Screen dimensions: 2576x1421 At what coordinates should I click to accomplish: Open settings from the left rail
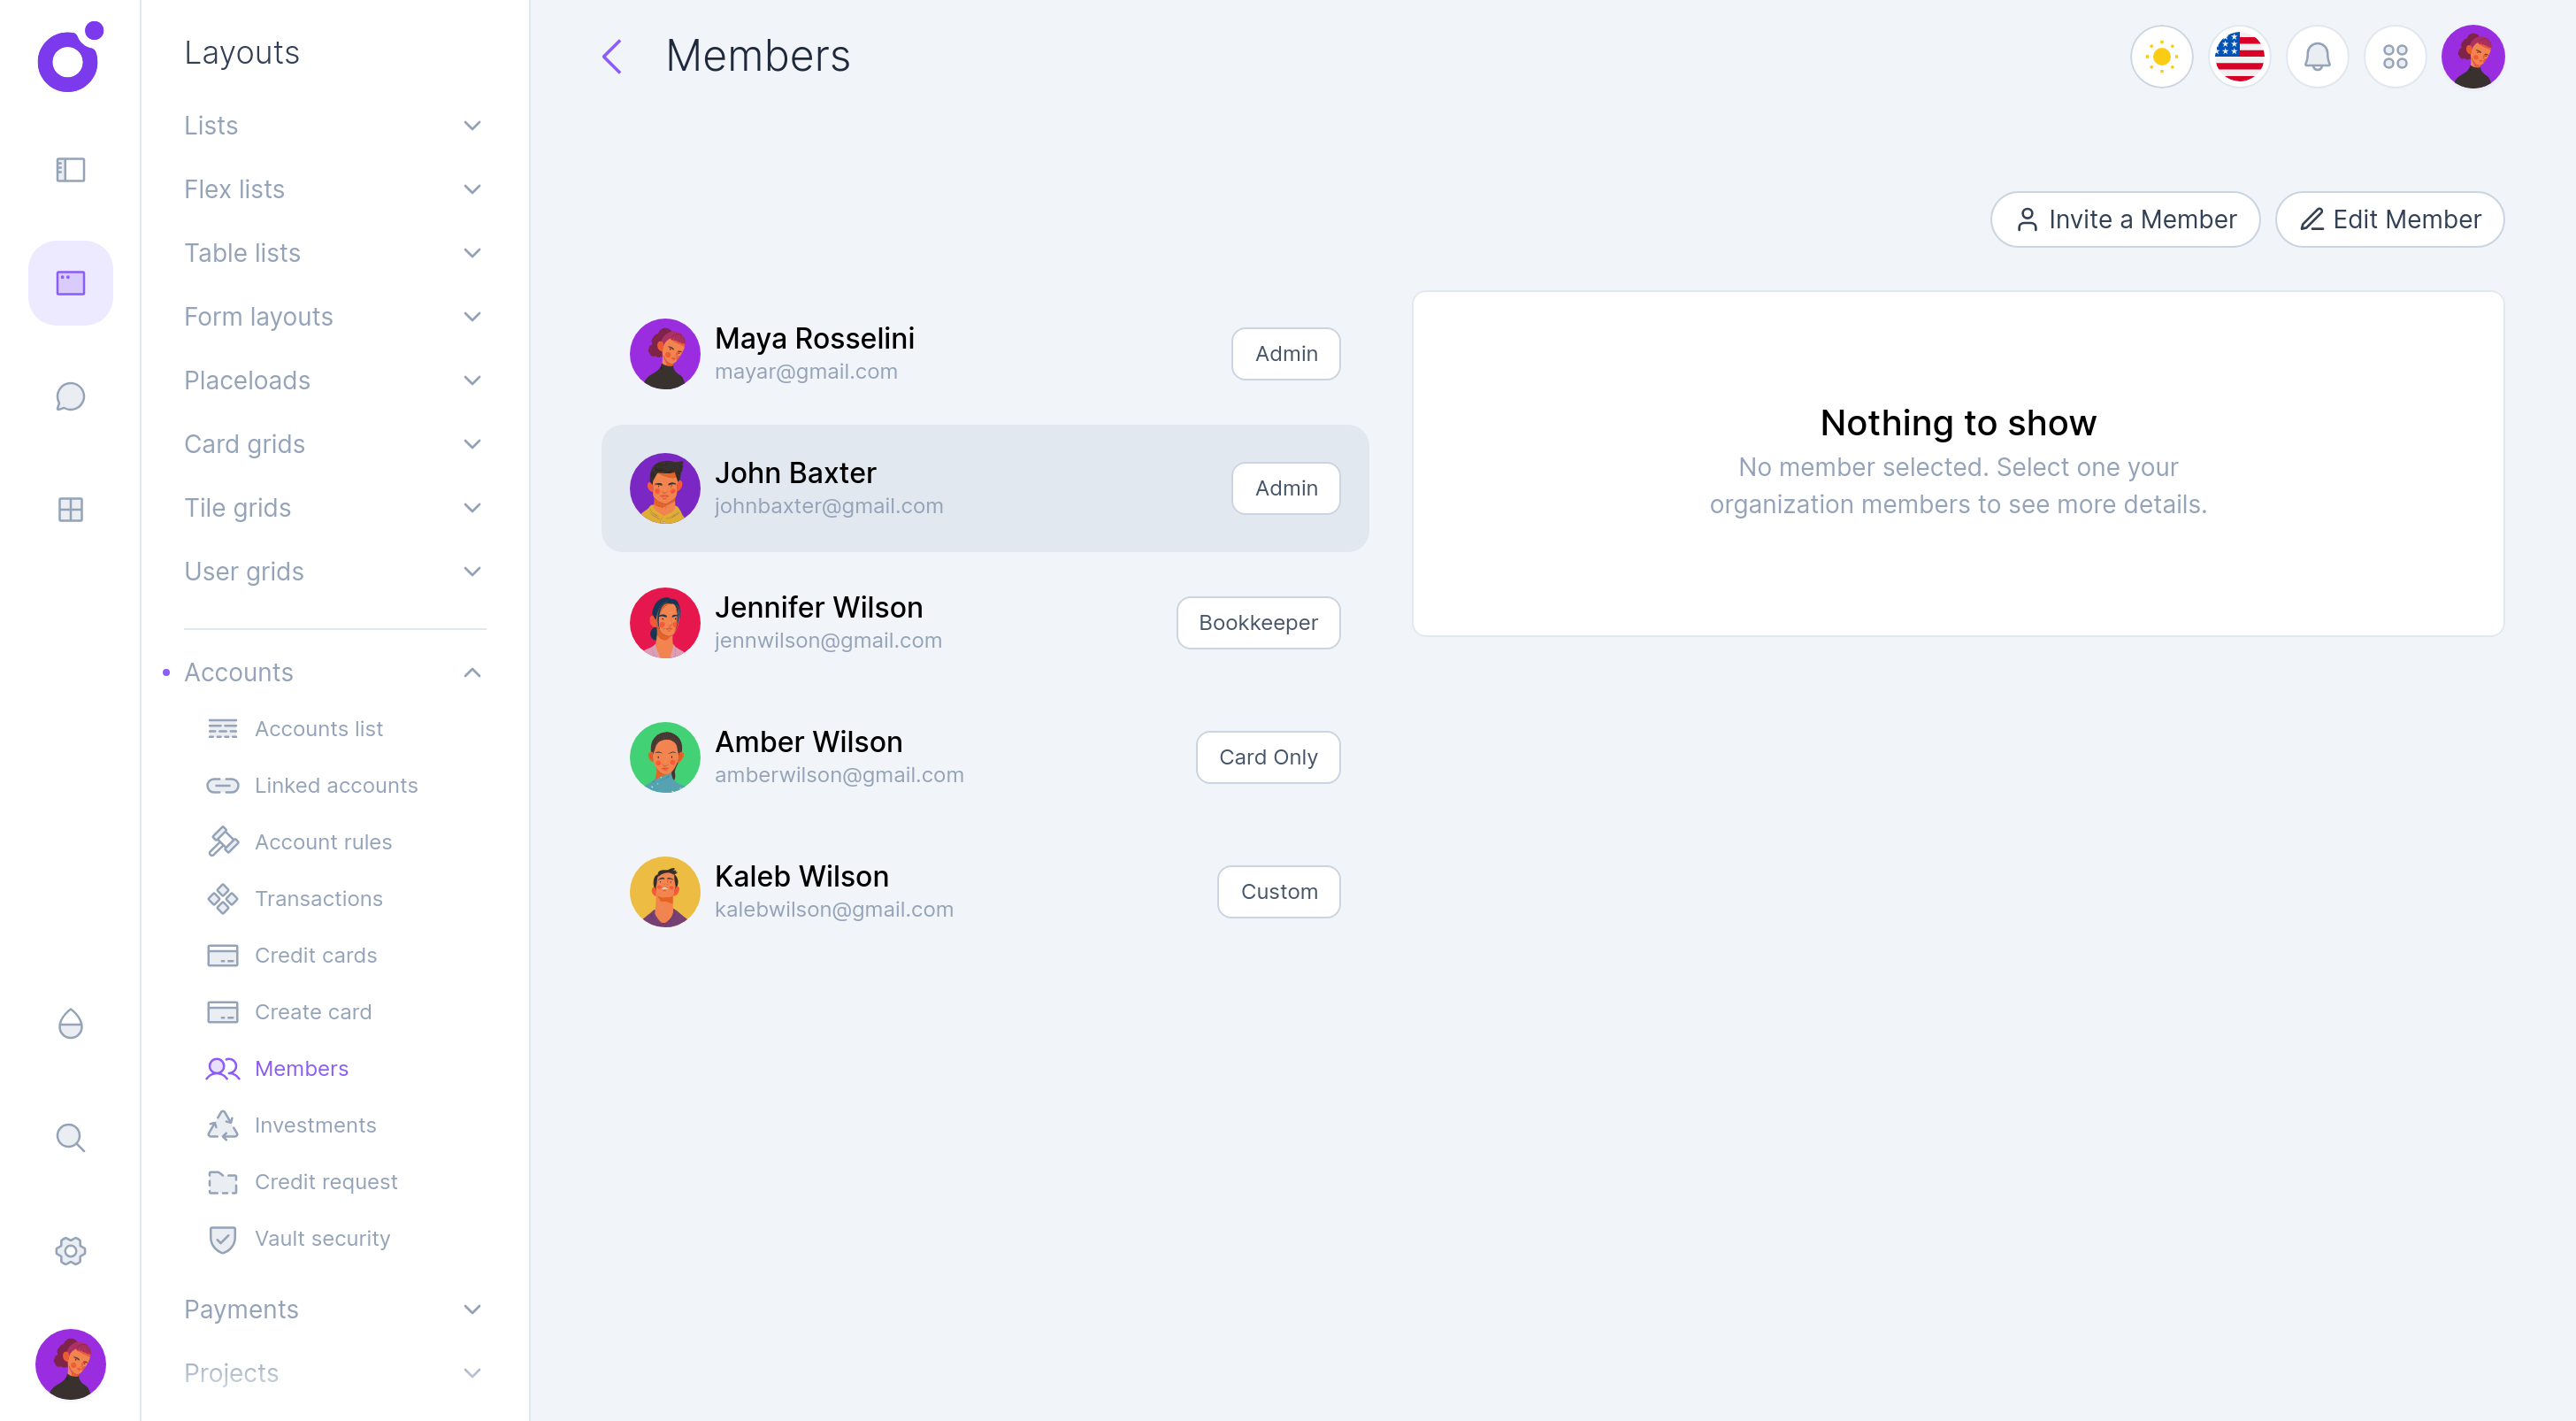[70, 1250]
